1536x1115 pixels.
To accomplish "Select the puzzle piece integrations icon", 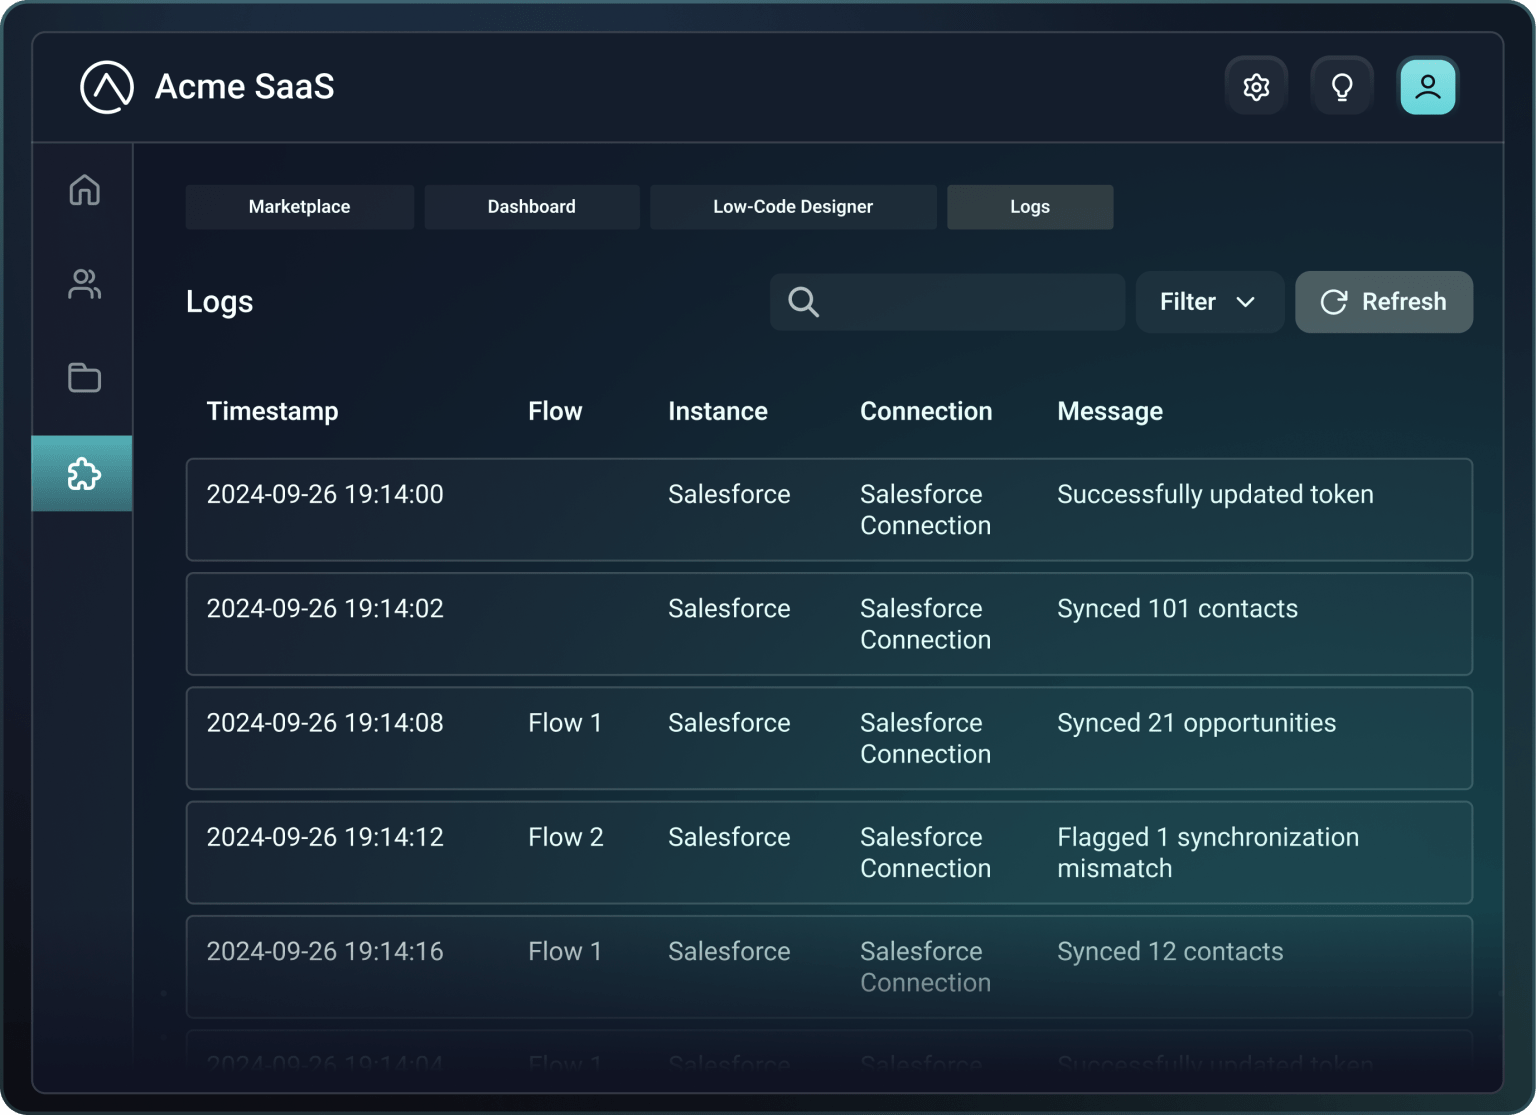I will 83,474.
